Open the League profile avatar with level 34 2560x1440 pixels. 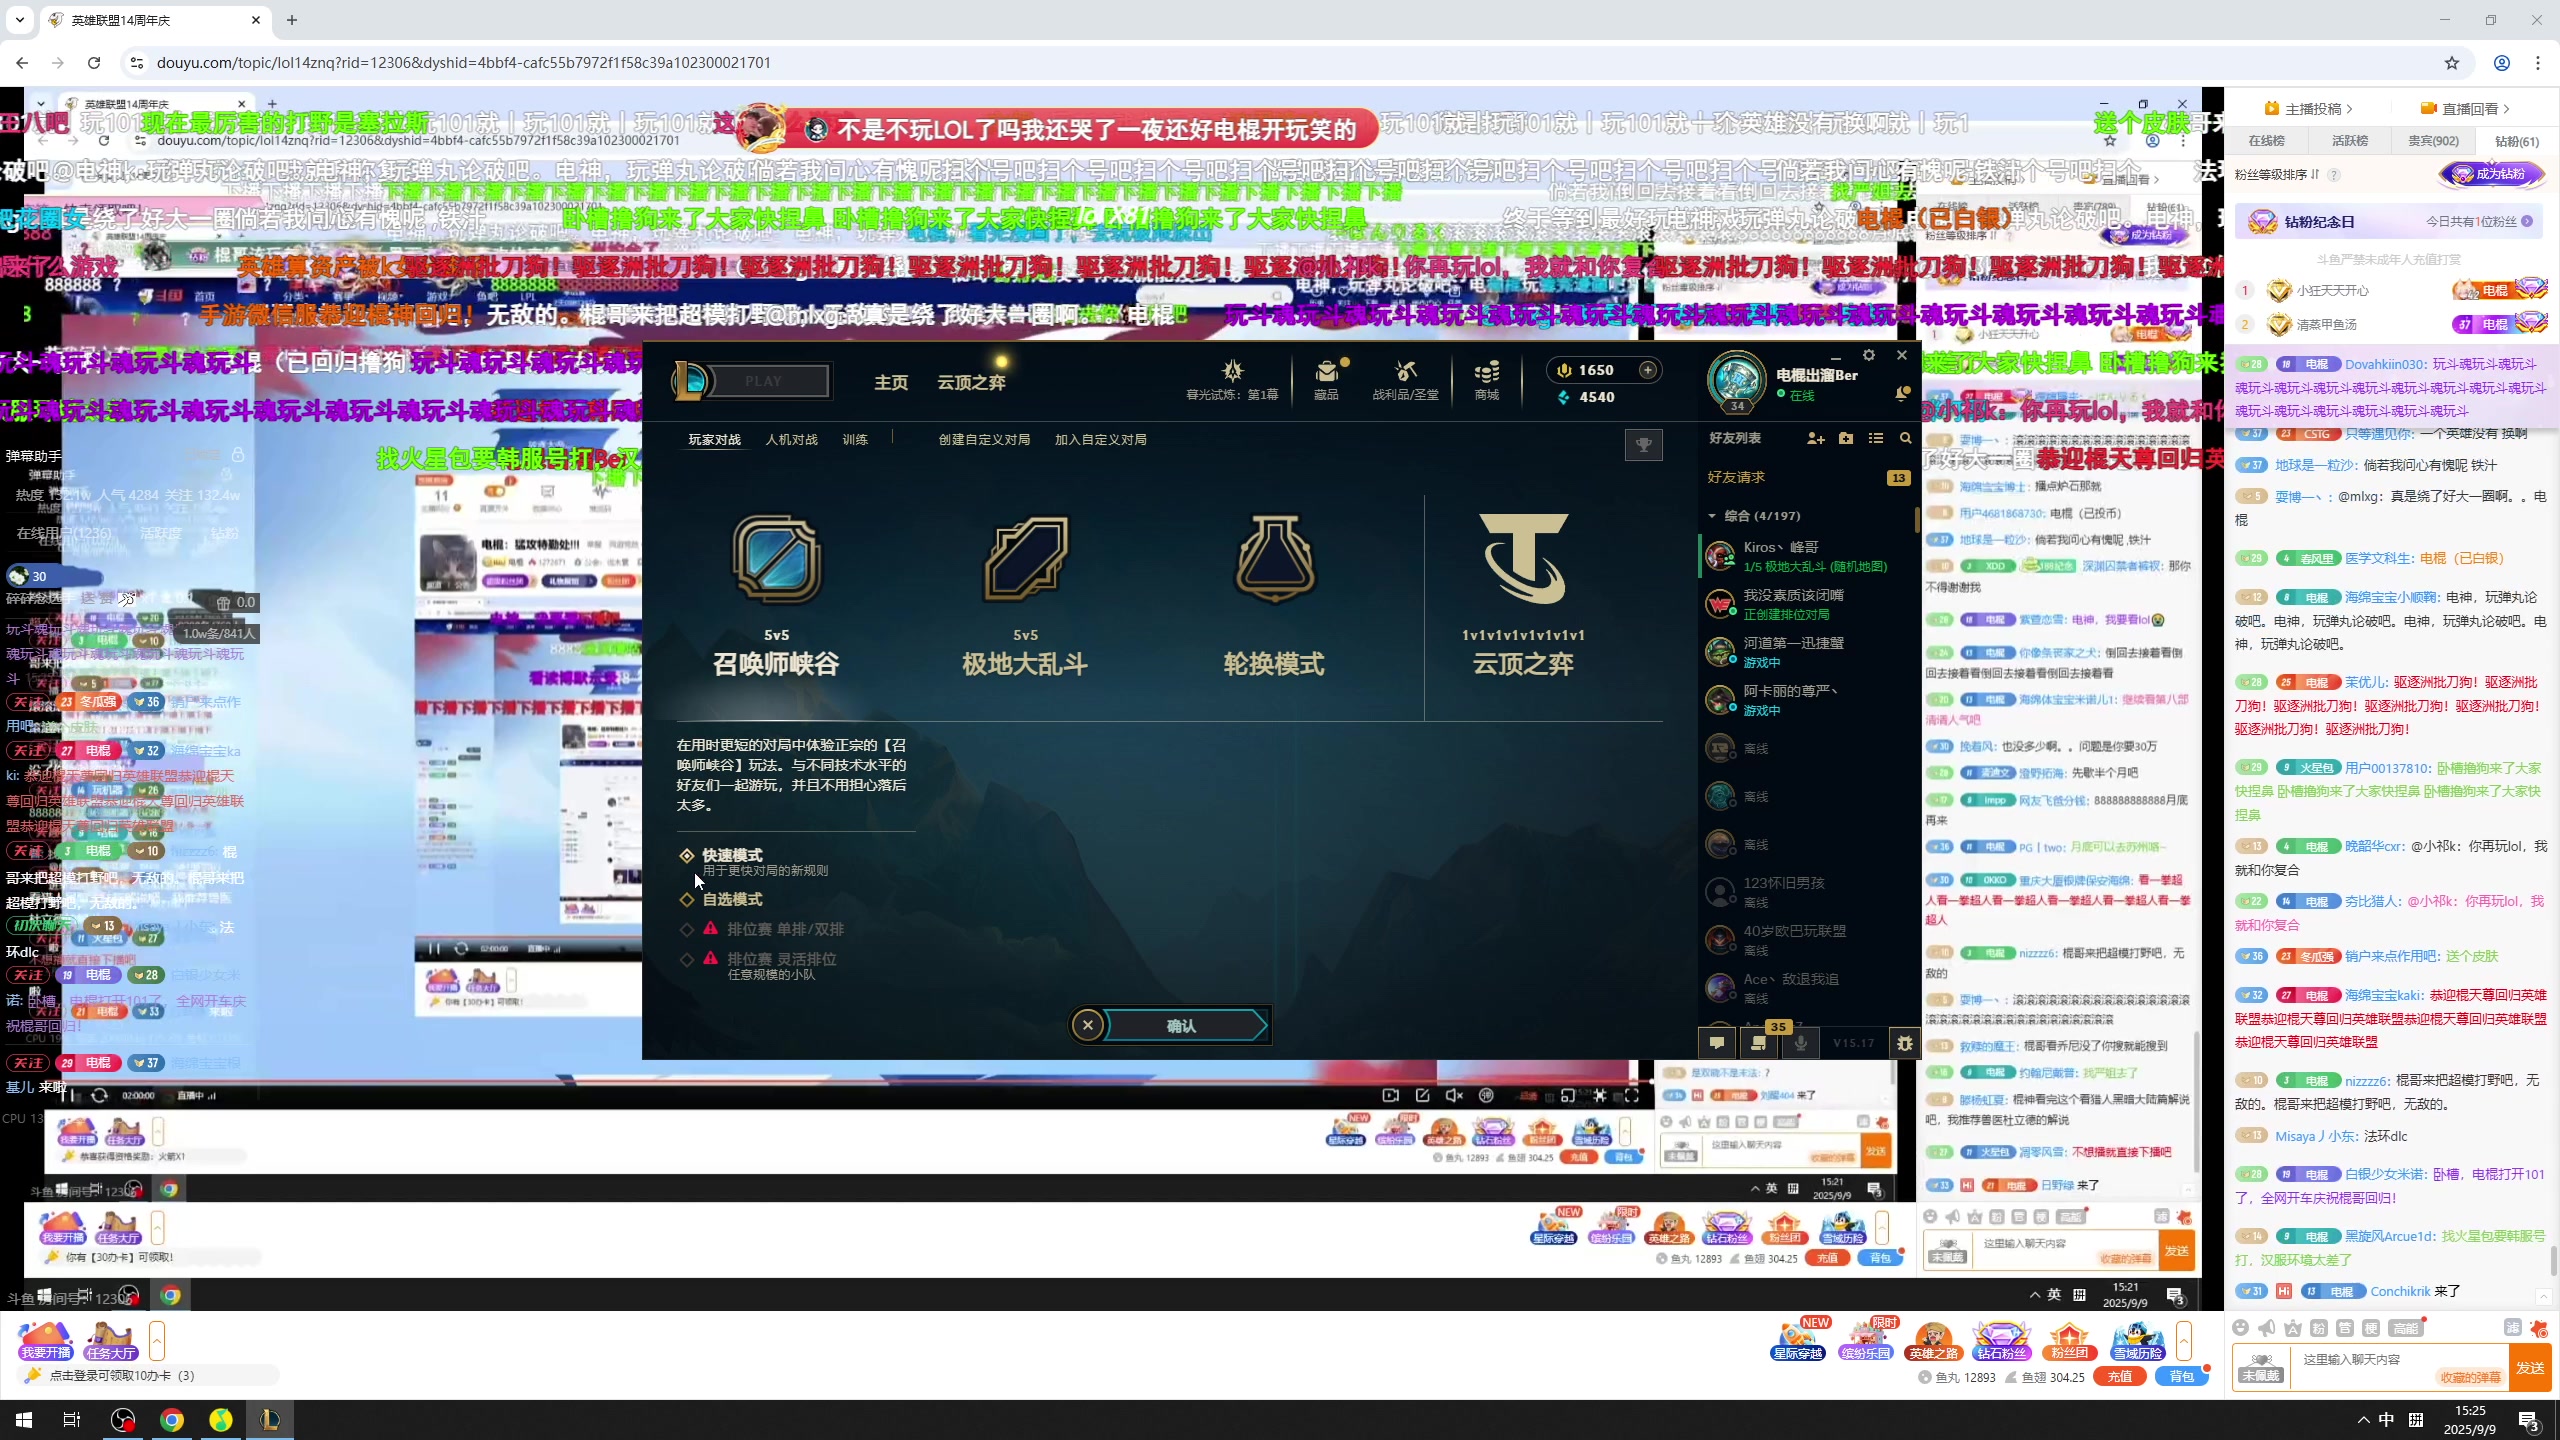click(1736, 381)
